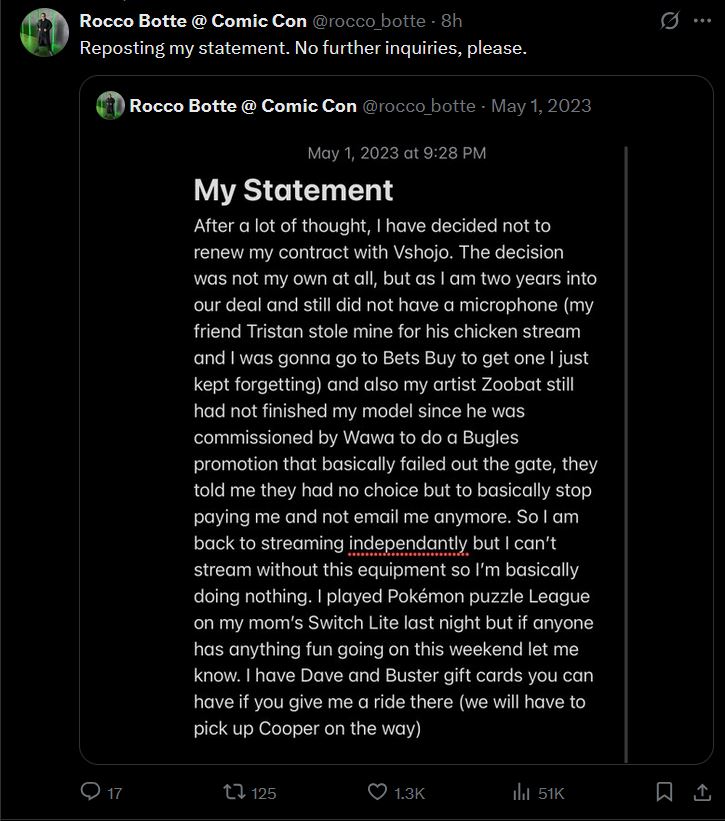The height and width of the screenshot is (821, 725).
Task: Click the Reposting my statement tweet text
Action: (302, 47)
